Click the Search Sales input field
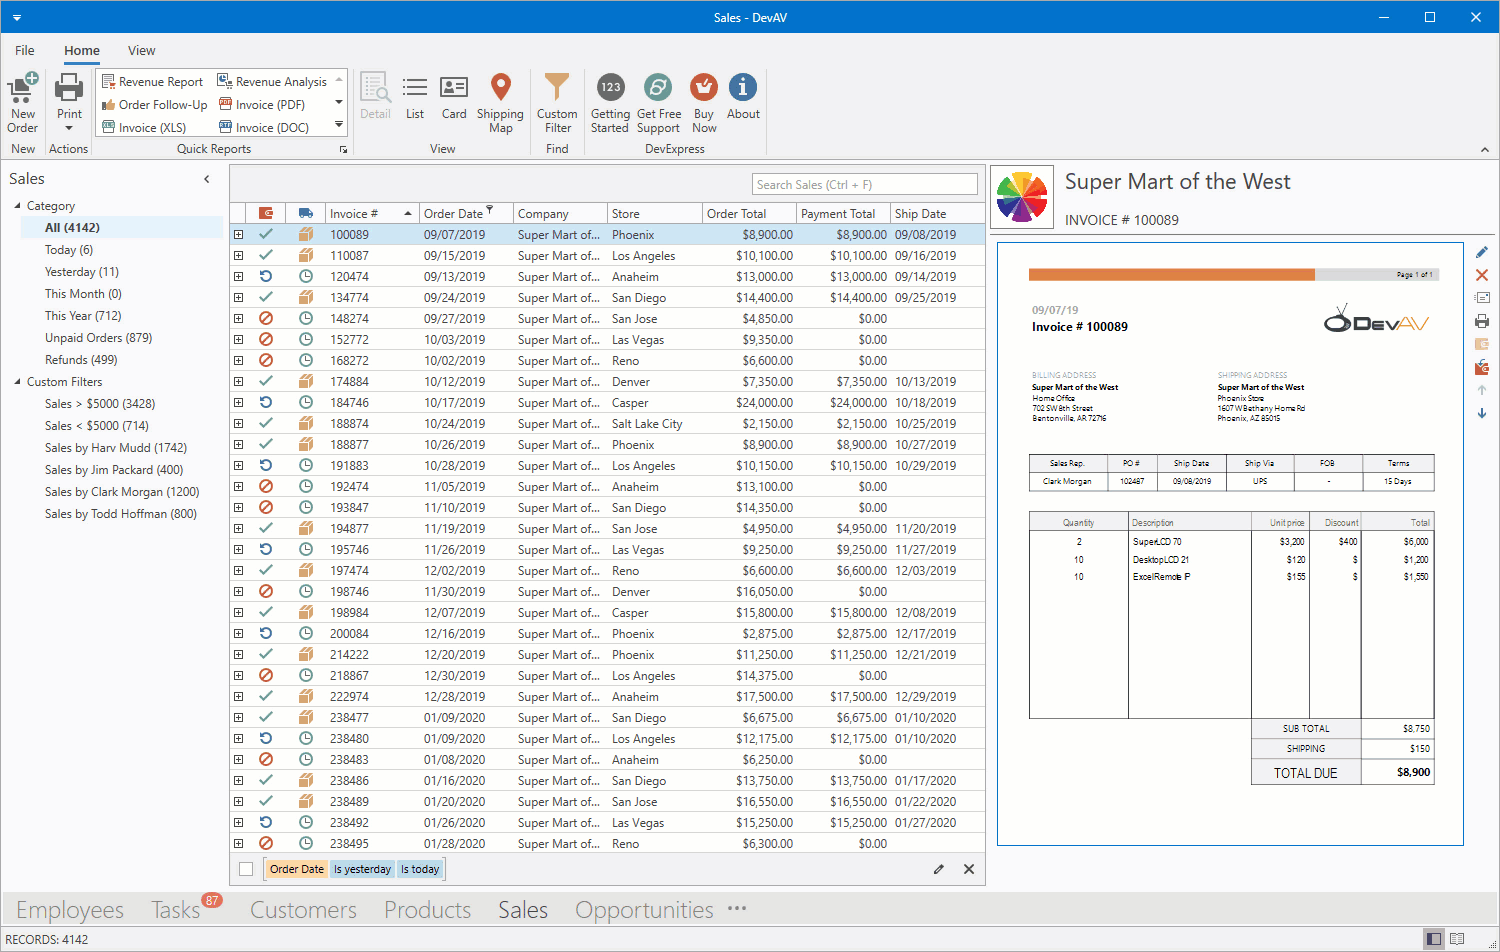This screenshot has width=1500, height=952. point(864,185)
